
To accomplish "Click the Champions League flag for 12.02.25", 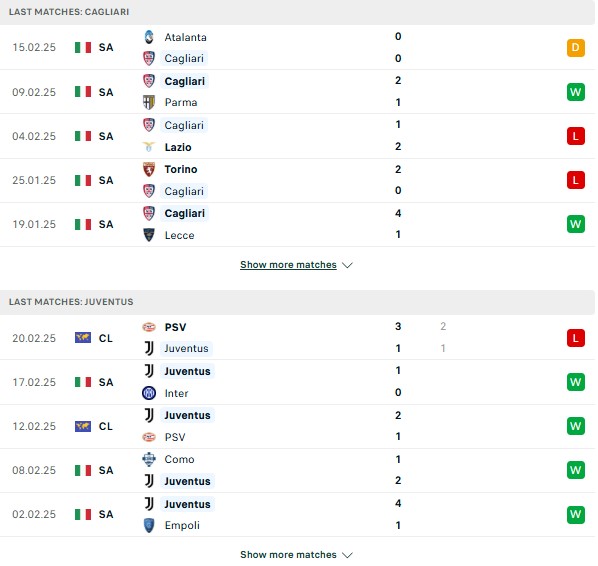I will point(83,426).
